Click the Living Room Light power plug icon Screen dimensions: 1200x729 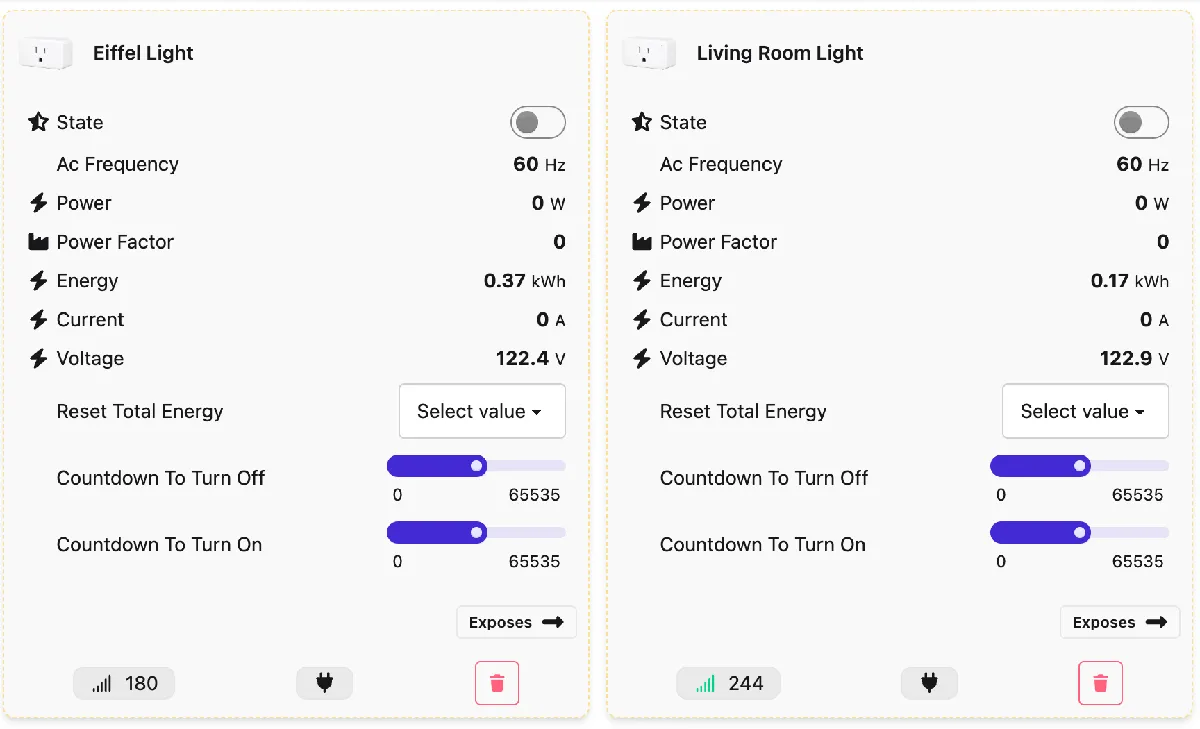tap(928, 683)
